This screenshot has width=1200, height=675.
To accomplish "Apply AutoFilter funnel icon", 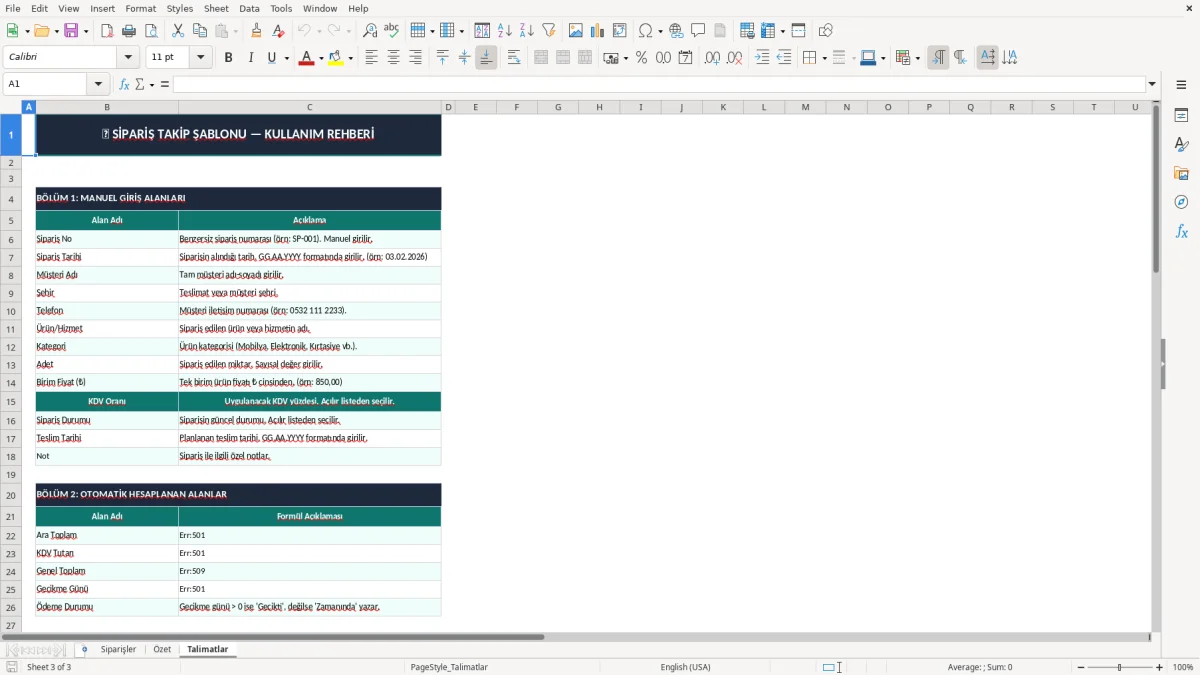I will point(549,31).
